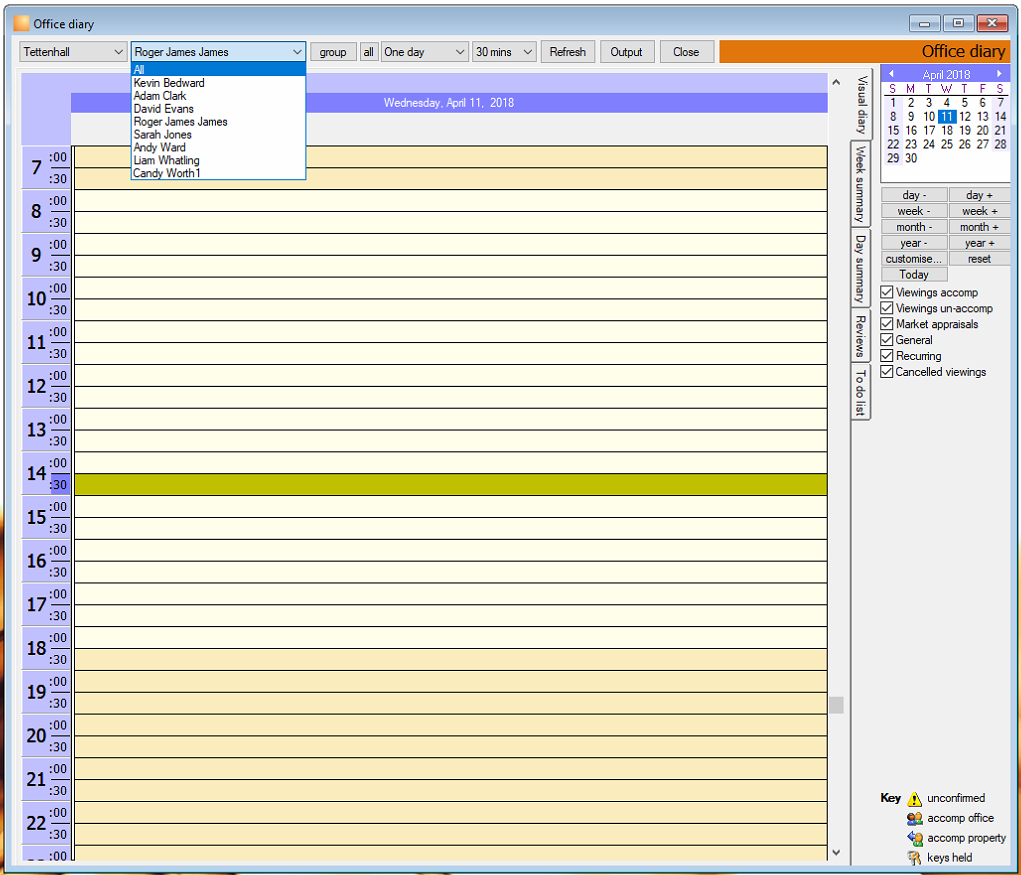The height and width of the screenshot is (875, 1021).
Task: Open the Tettenhall office dropdown
Action: coord(73,52)
